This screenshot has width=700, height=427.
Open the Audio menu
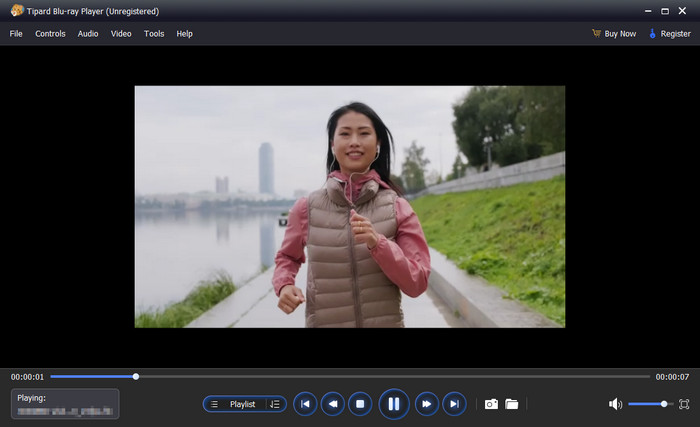88,34
